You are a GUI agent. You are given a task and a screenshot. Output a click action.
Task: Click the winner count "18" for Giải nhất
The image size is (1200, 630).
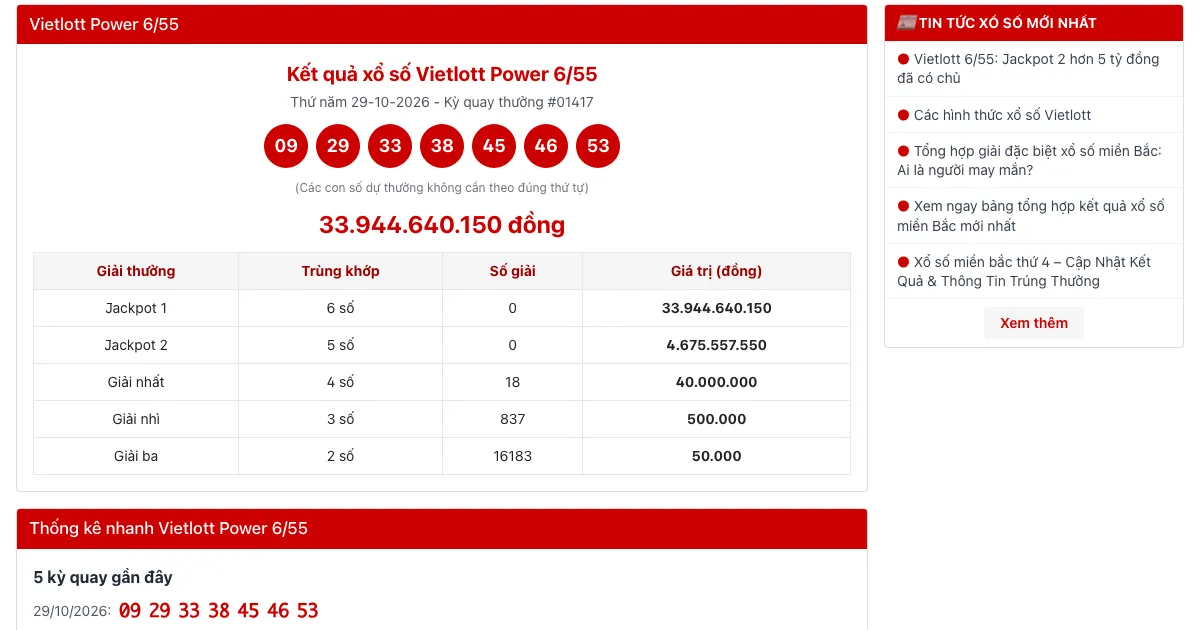click(512, 382)
